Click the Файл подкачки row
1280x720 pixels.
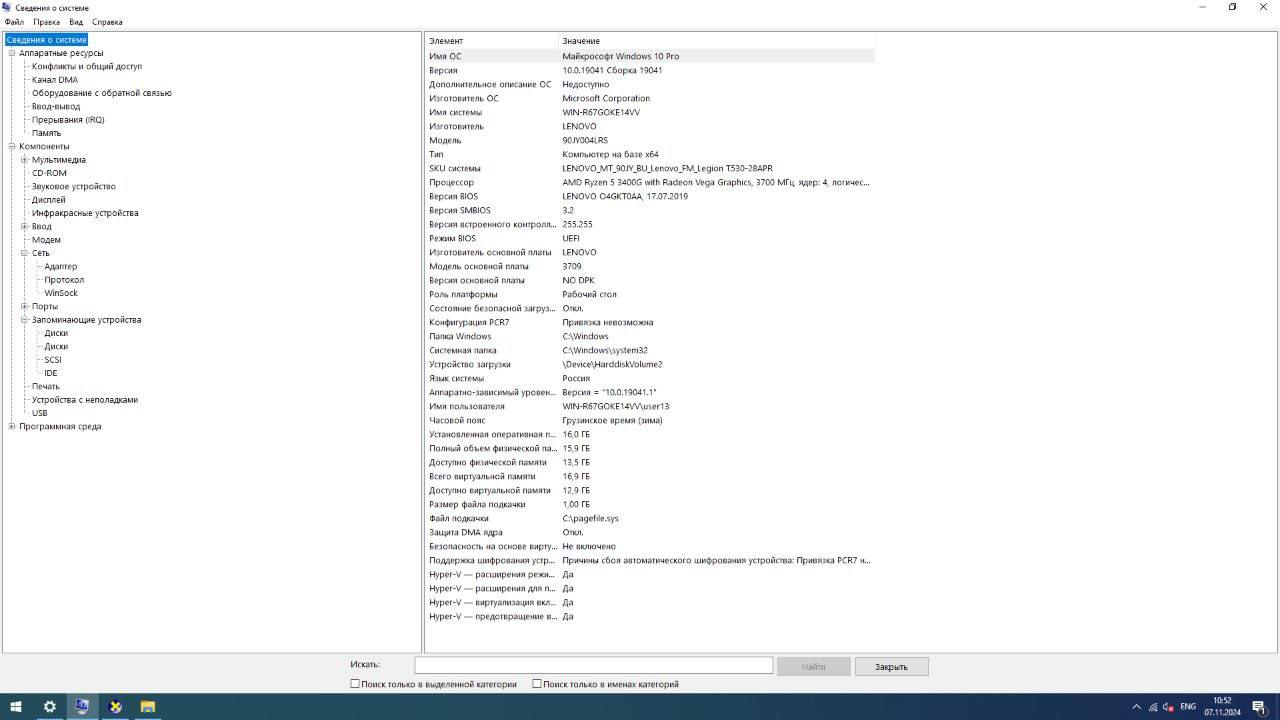(650, 518)
